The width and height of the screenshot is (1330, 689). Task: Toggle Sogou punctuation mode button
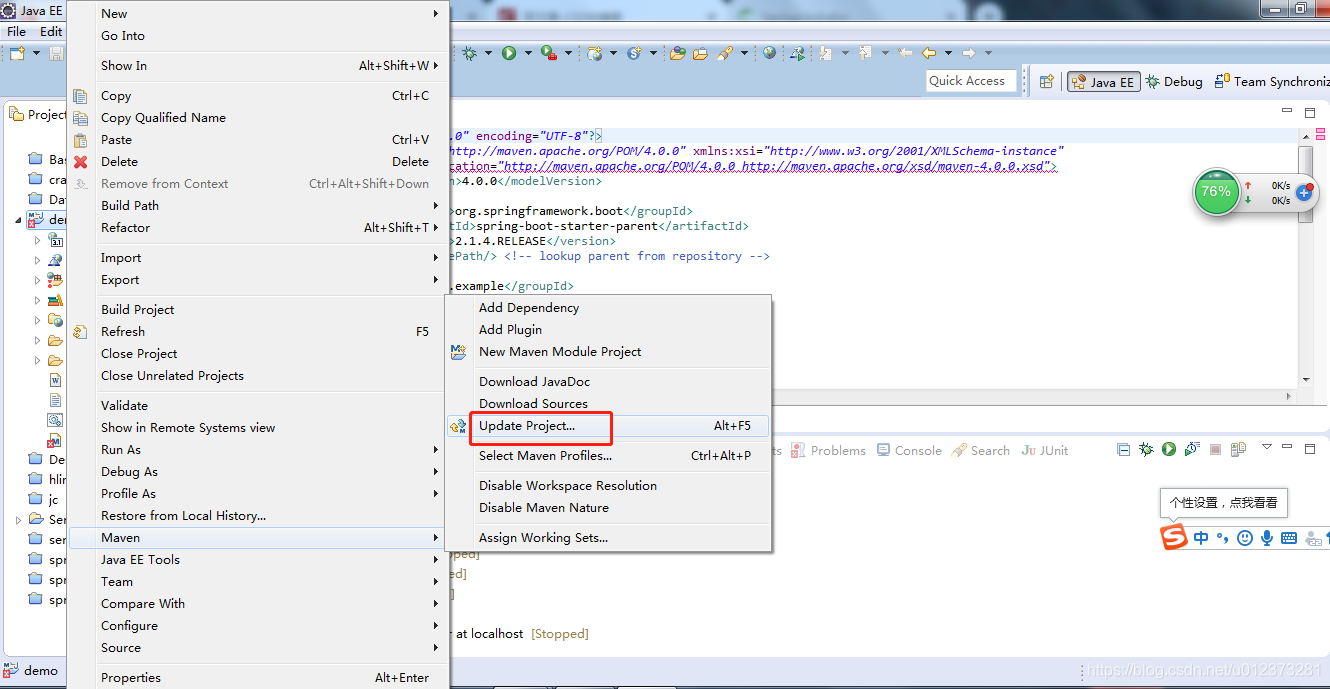coord(1223,538)
